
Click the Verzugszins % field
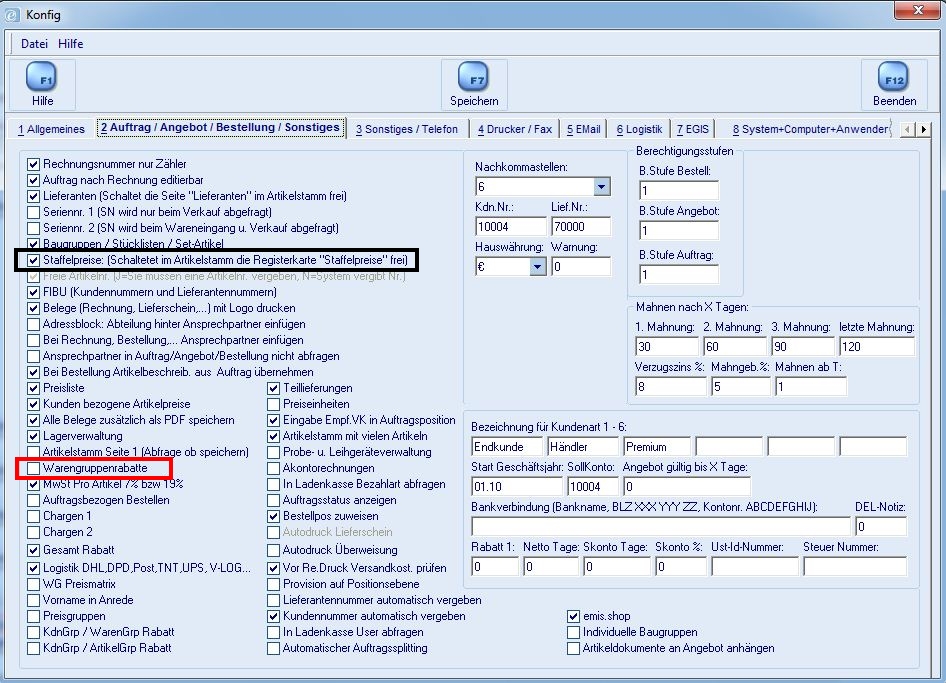(x=670, y=386)
